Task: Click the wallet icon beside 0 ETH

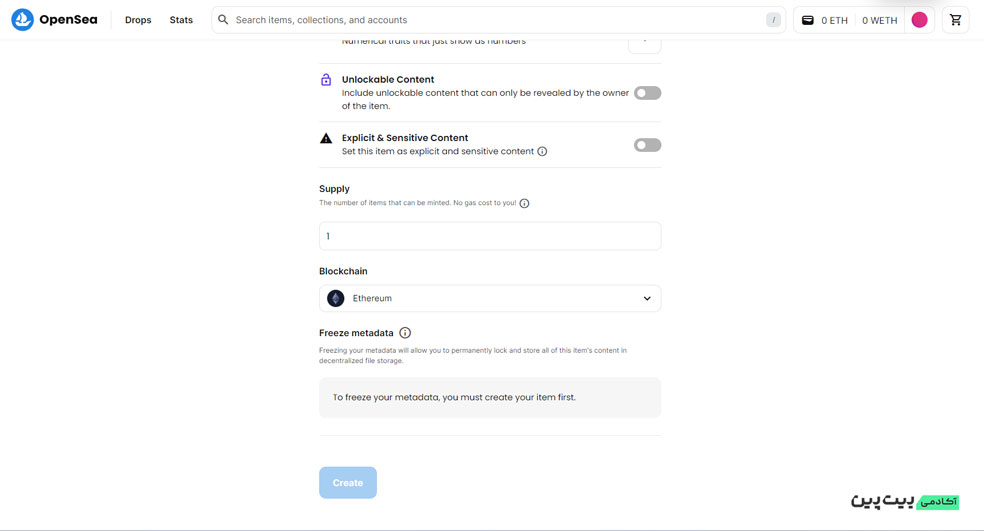Action: [808, 20]
